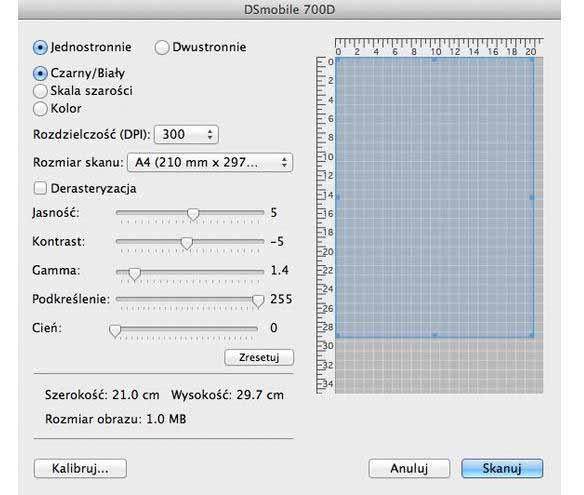Click the Rozmiar obrazu: 1.0 MB text
The image size is (584, 495).
115,419
